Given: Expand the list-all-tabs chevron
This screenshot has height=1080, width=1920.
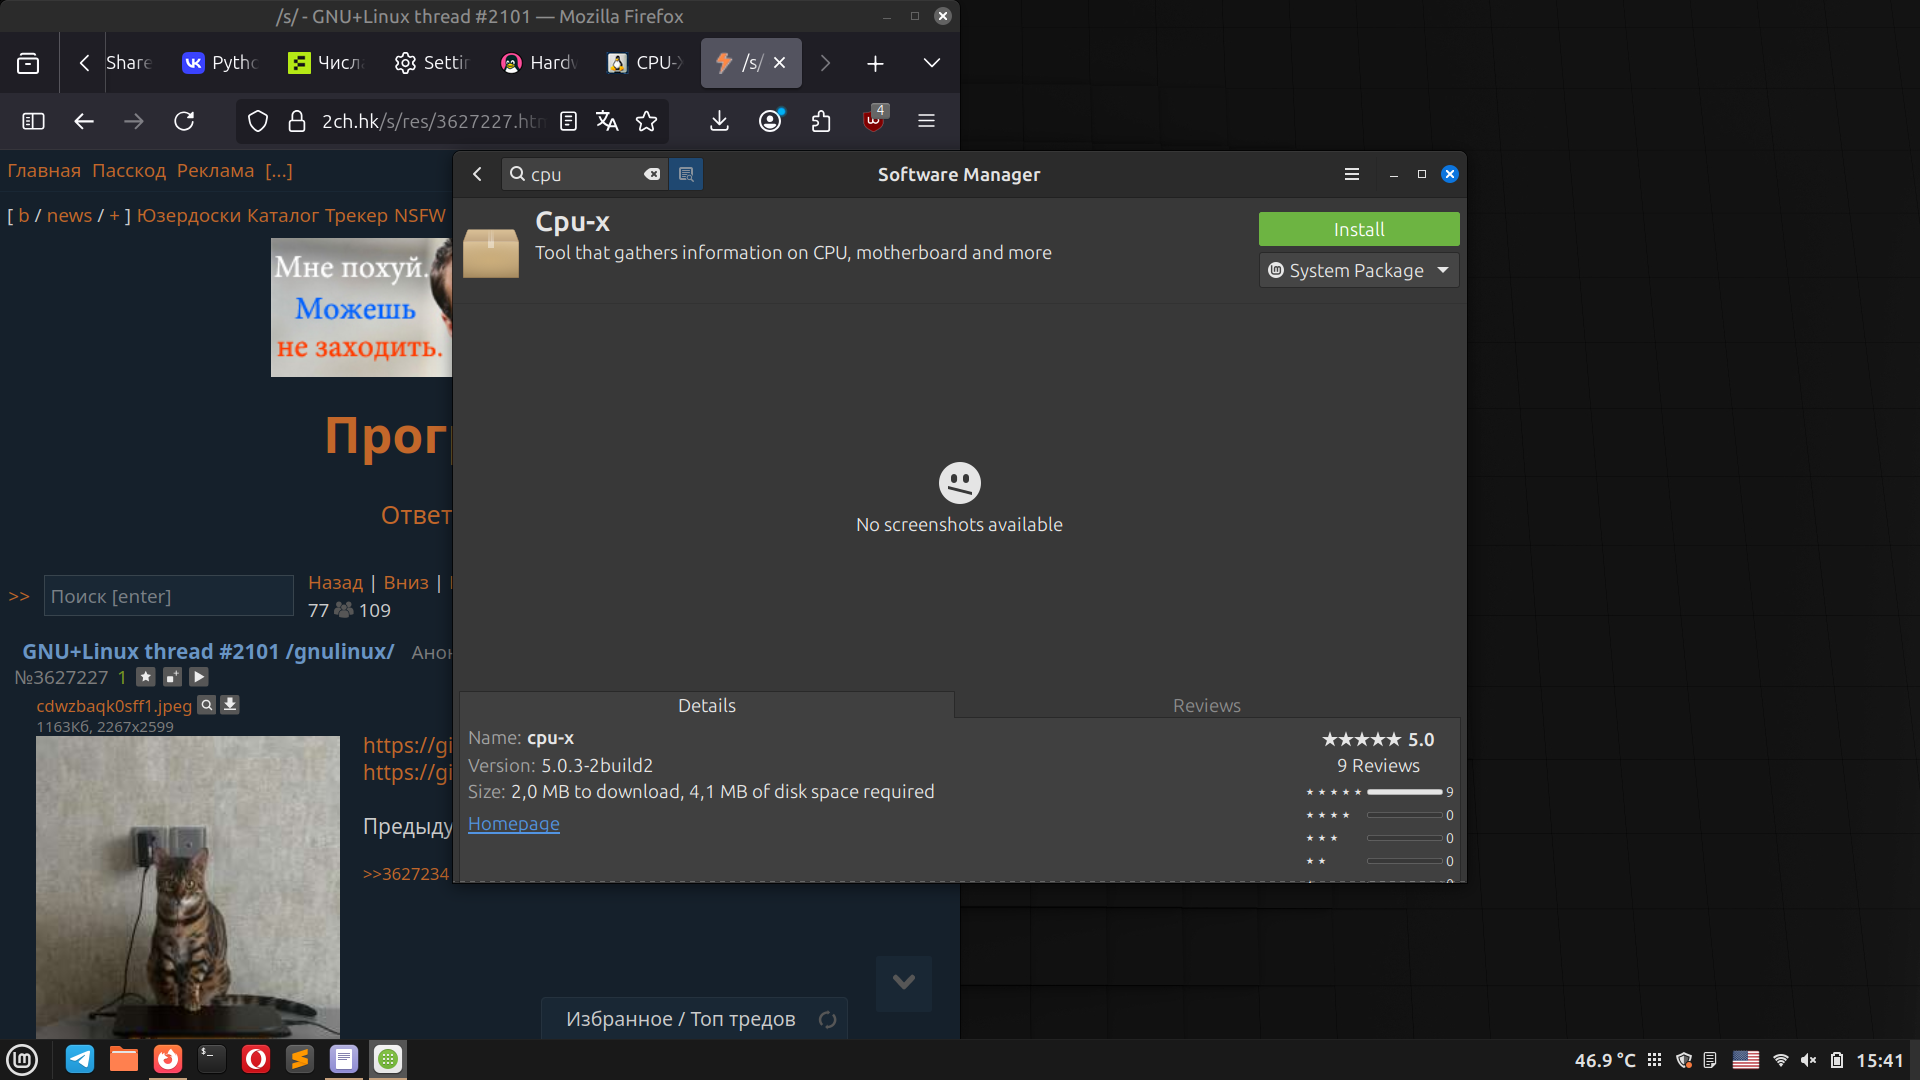Looking at the screenshot, I should (931, 63).
